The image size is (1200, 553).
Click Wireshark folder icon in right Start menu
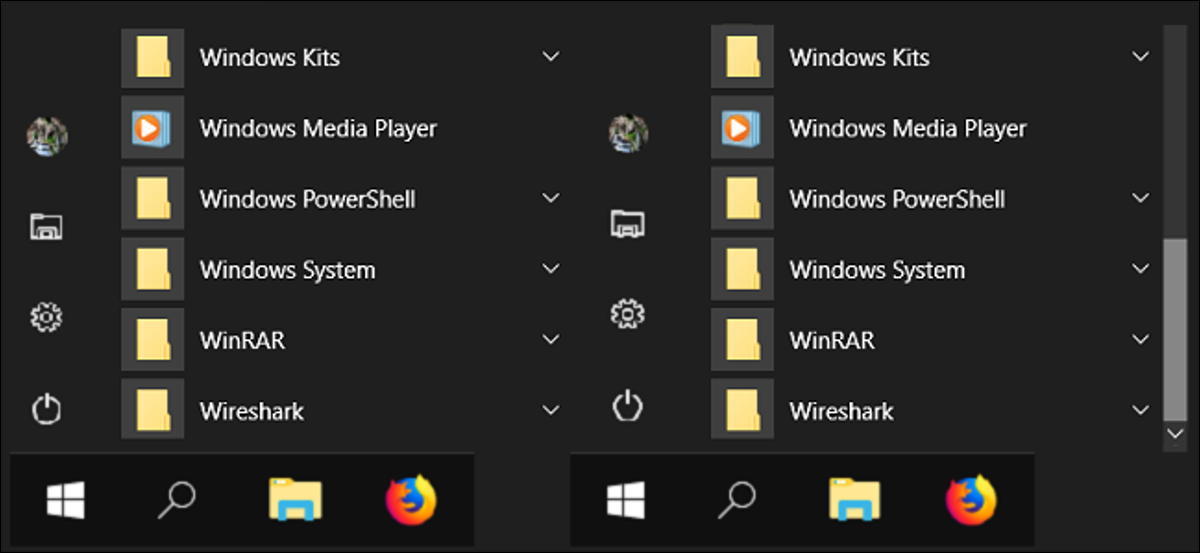coord(742,410)
